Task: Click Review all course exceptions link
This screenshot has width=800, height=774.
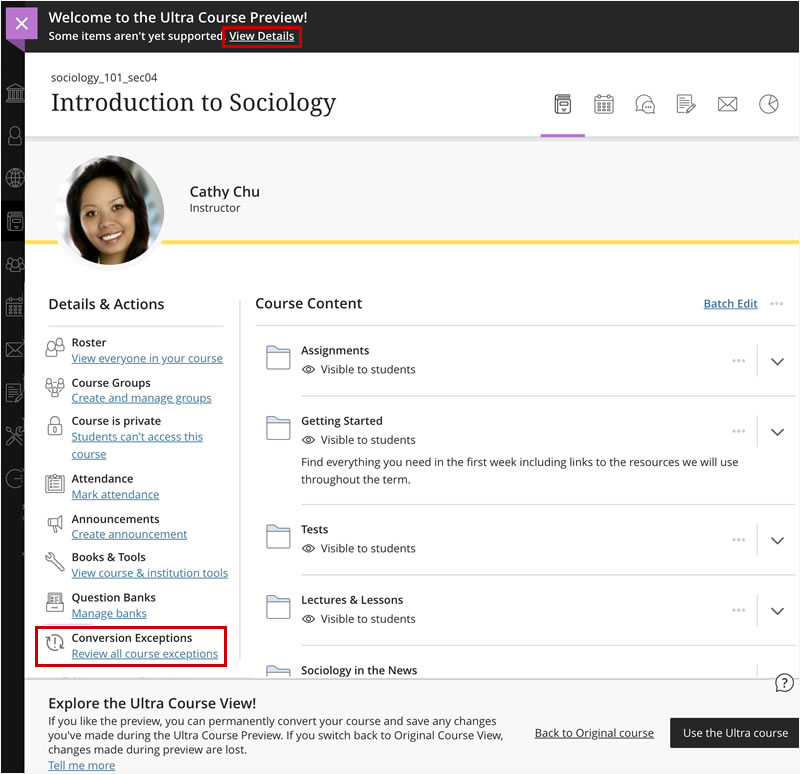Action: (x=144, y=654)
